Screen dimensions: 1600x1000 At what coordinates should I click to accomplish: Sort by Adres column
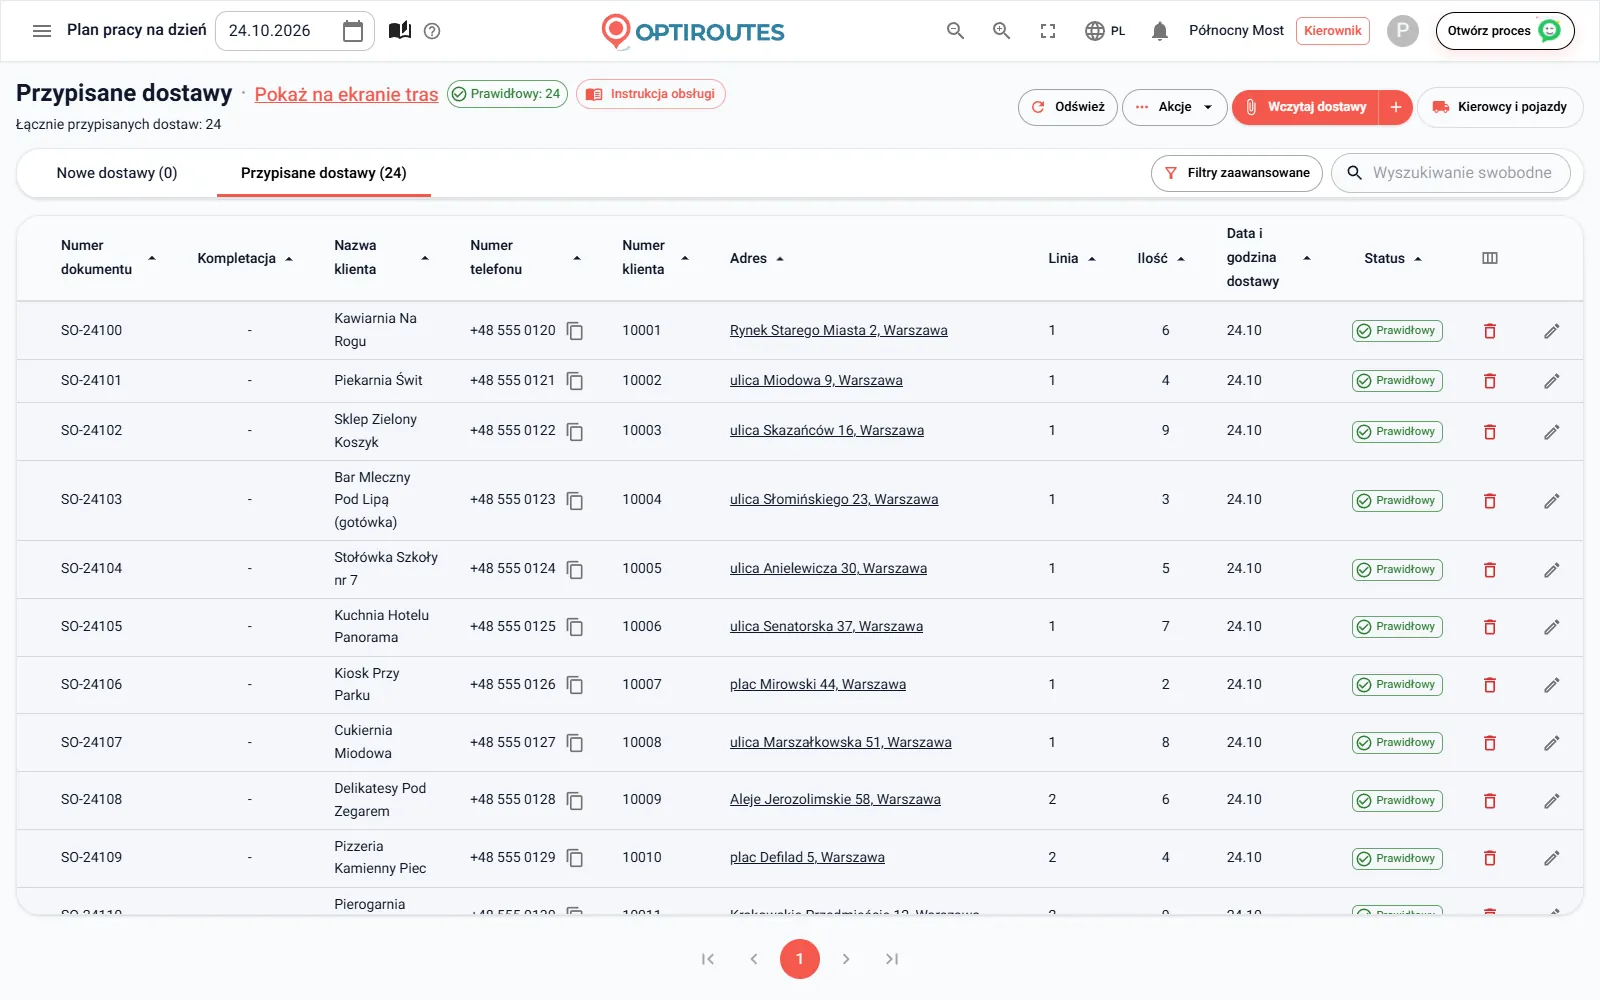(757, 258)
